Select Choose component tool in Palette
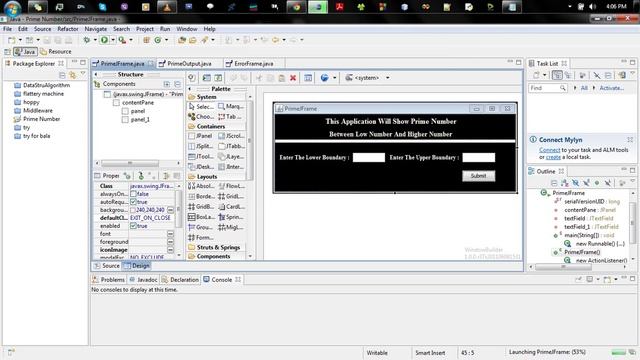This screenshot has width=640, height=360. pyautogui.click(x=201, y=117)
